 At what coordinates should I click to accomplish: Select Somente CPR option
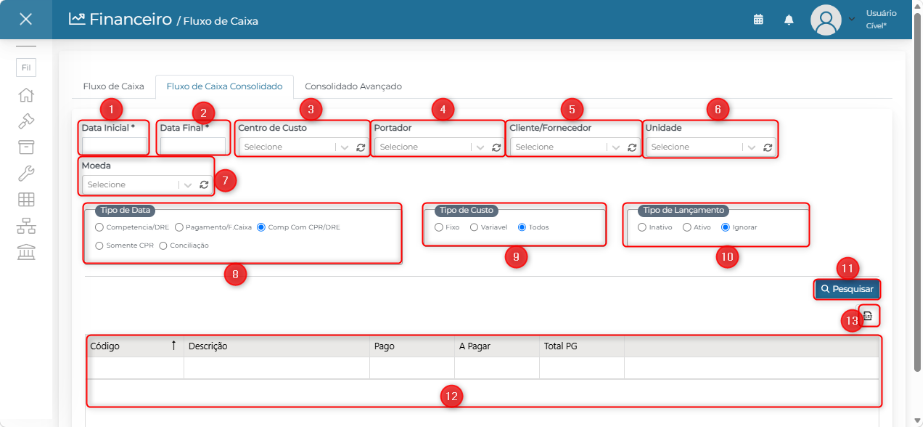[x=99, y=246]
